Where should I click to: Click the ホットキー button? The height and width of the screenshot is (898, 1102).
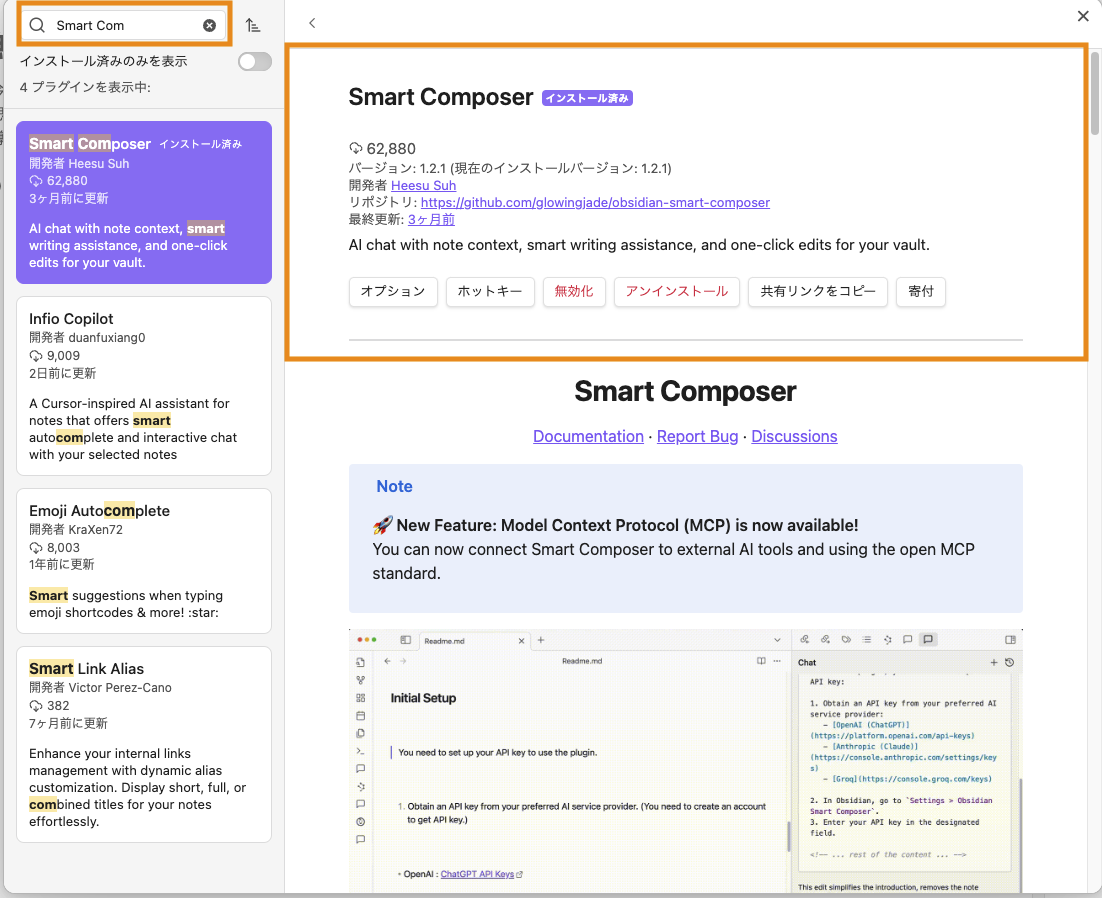[490, 292]
